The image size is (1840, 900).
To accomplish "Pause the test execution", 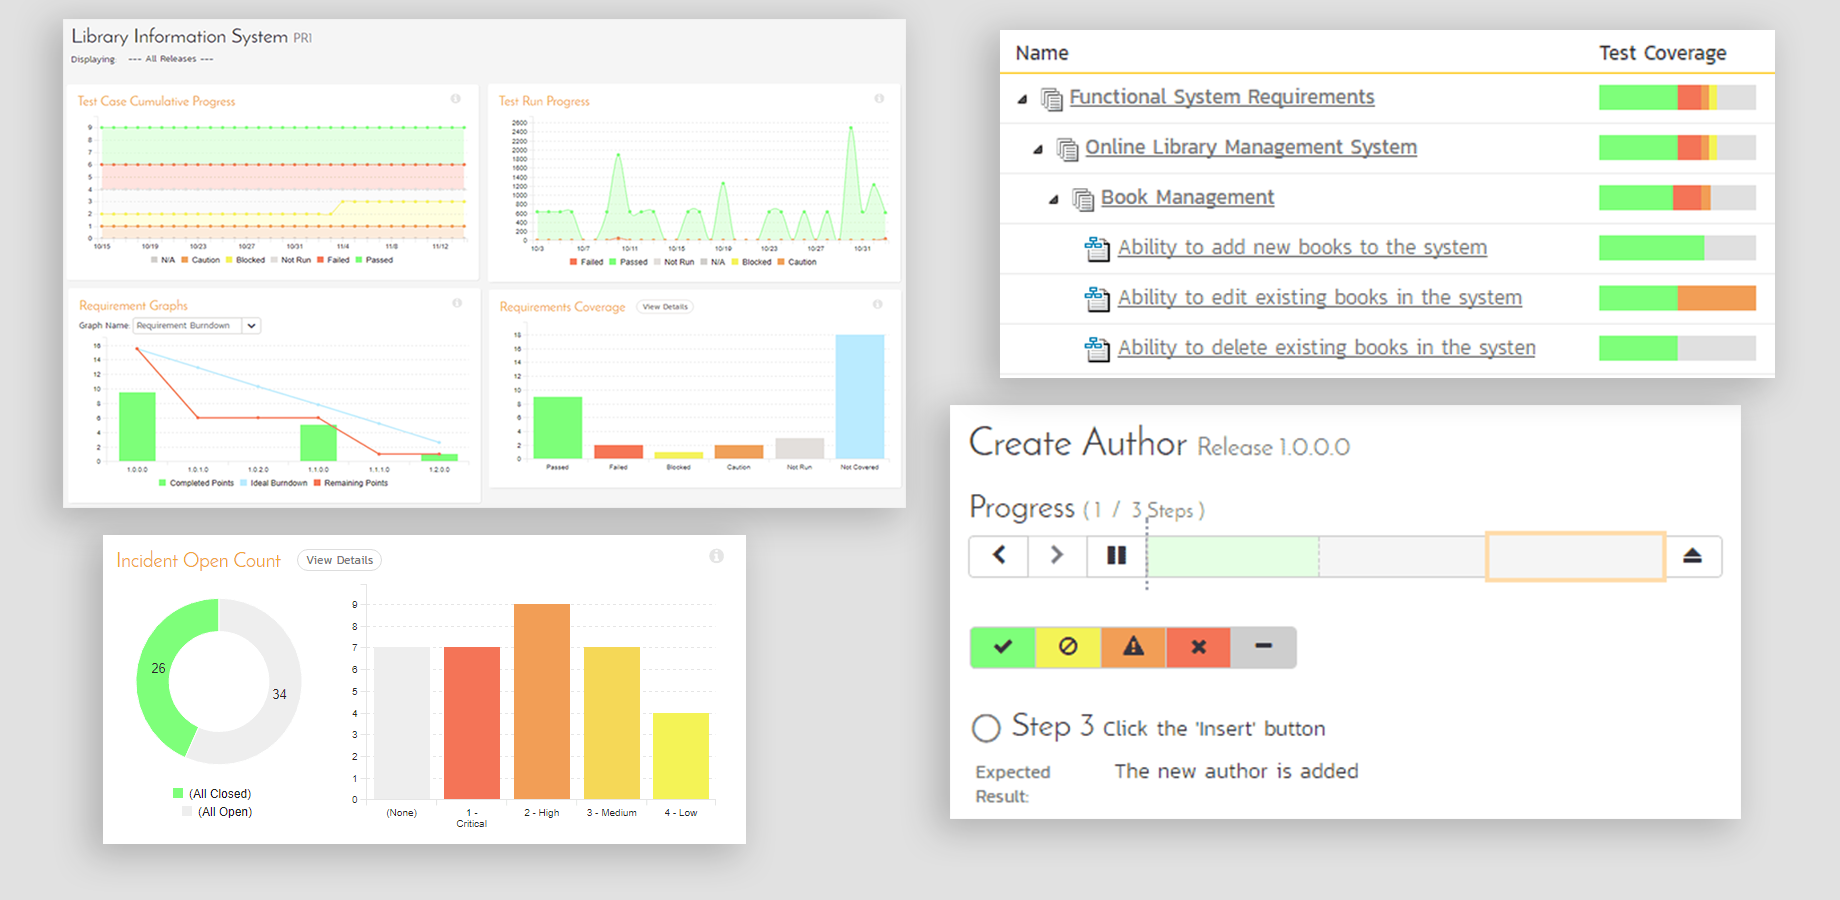I will point(1116,556).
